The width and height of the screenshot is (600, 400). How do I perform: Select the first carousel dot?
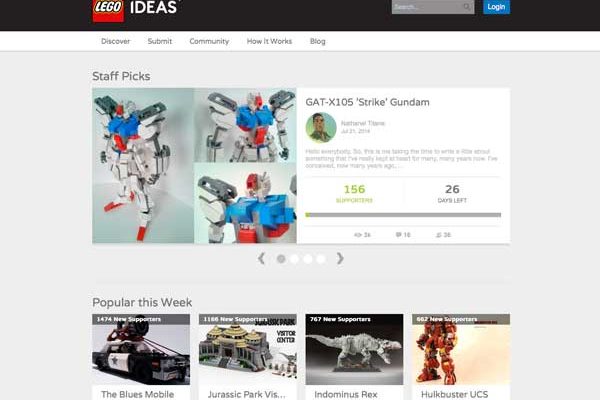(281, 259)
